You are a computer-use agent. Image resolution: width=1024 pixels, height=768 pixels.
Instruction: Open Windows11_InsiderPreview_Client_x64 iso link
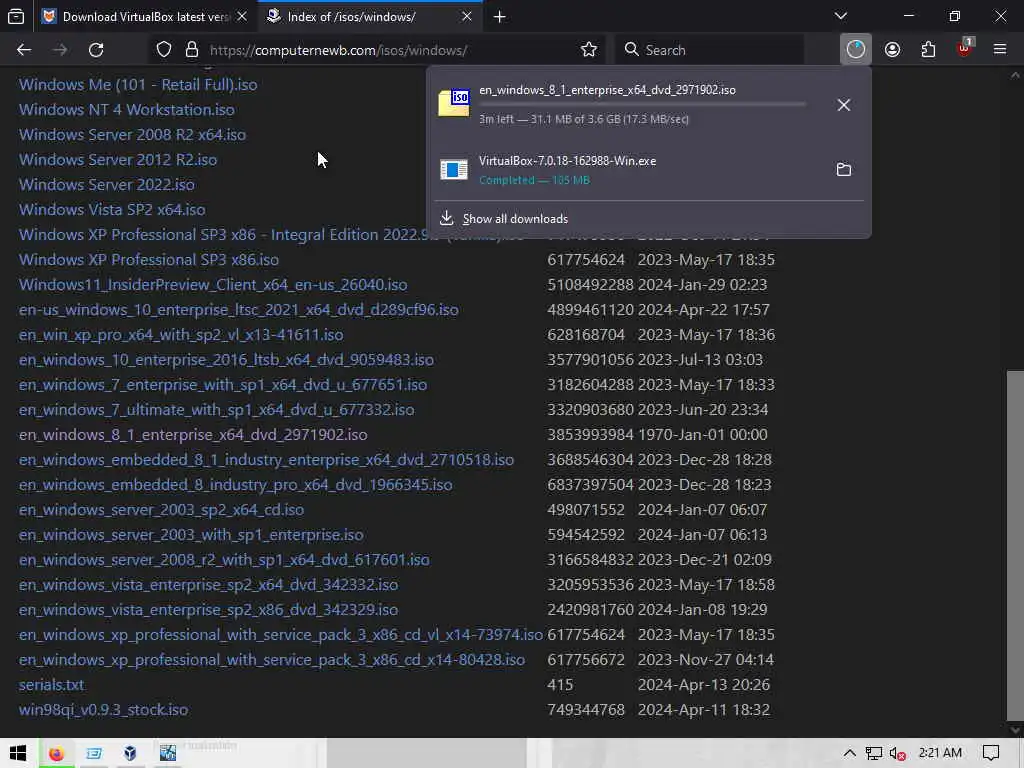coord(213,285)
